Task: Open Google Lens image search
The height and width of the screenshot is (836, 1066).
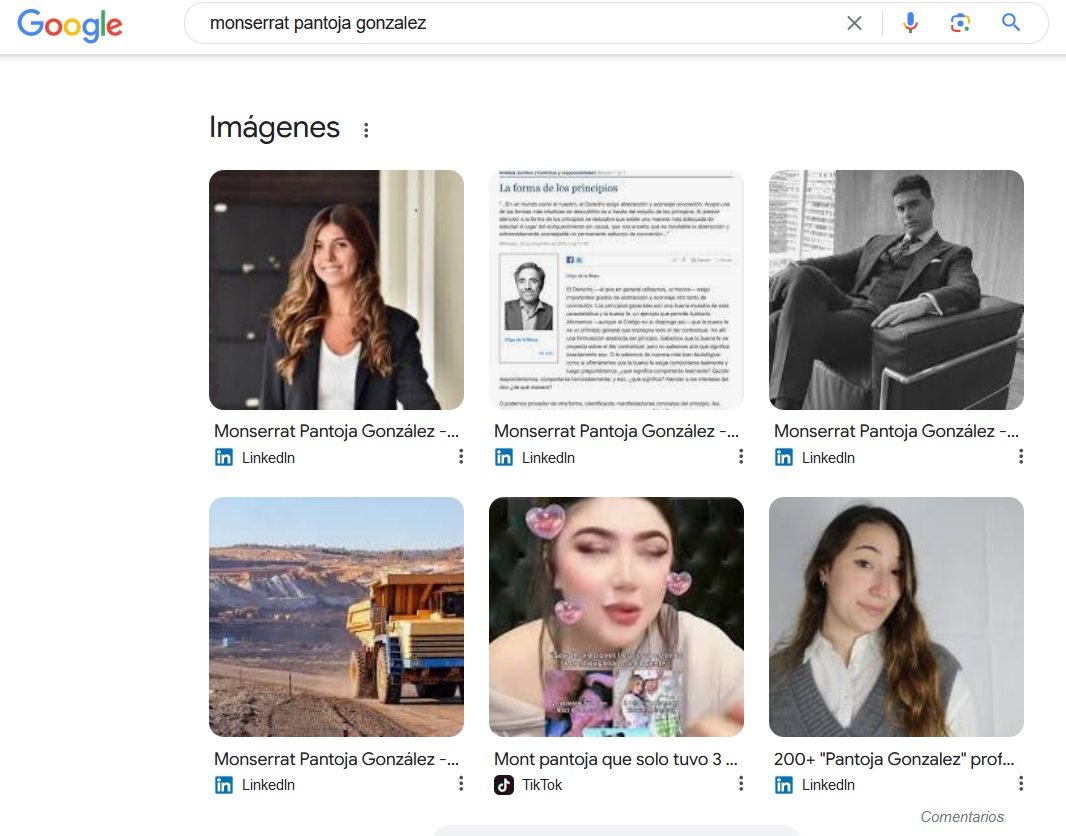Action: pos(960,23)
